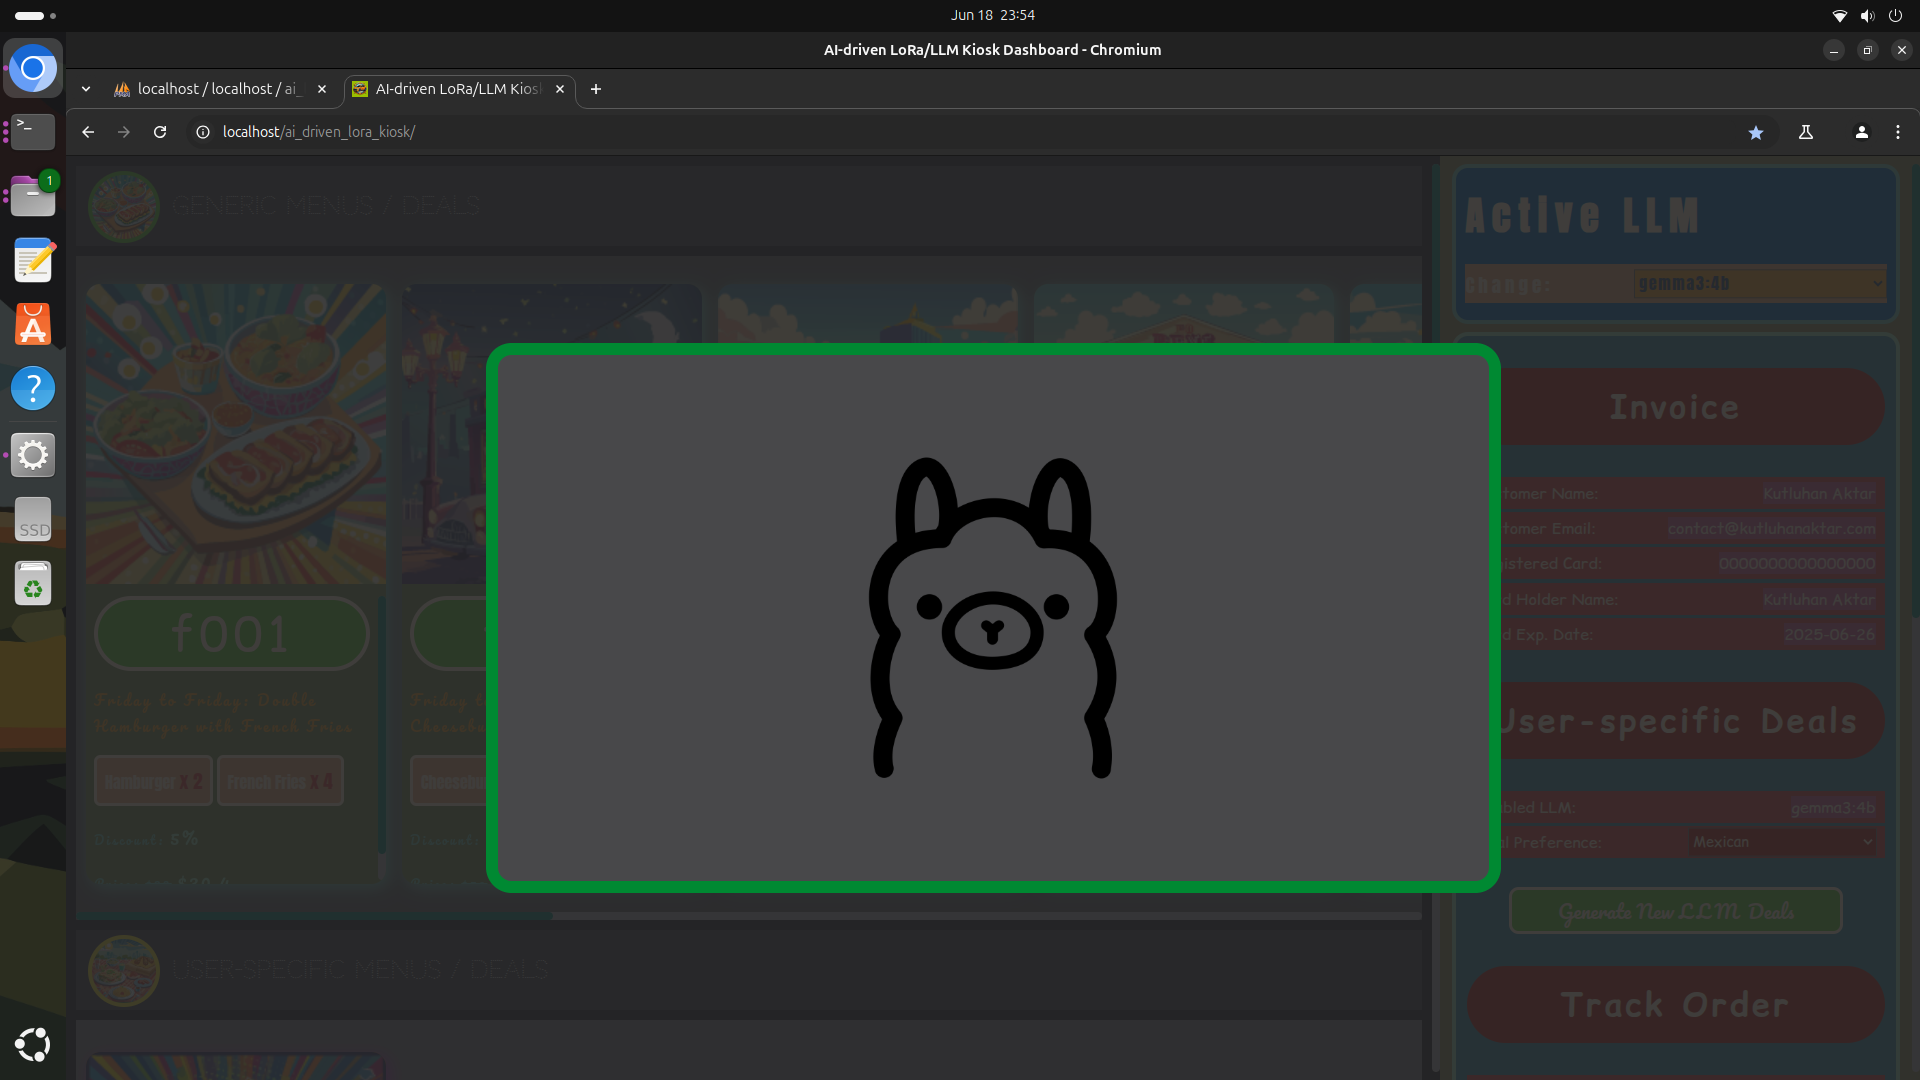1920x1080 pixels.
Task: Reload the kiosk dashboard page
Action: tap(160, 132)
